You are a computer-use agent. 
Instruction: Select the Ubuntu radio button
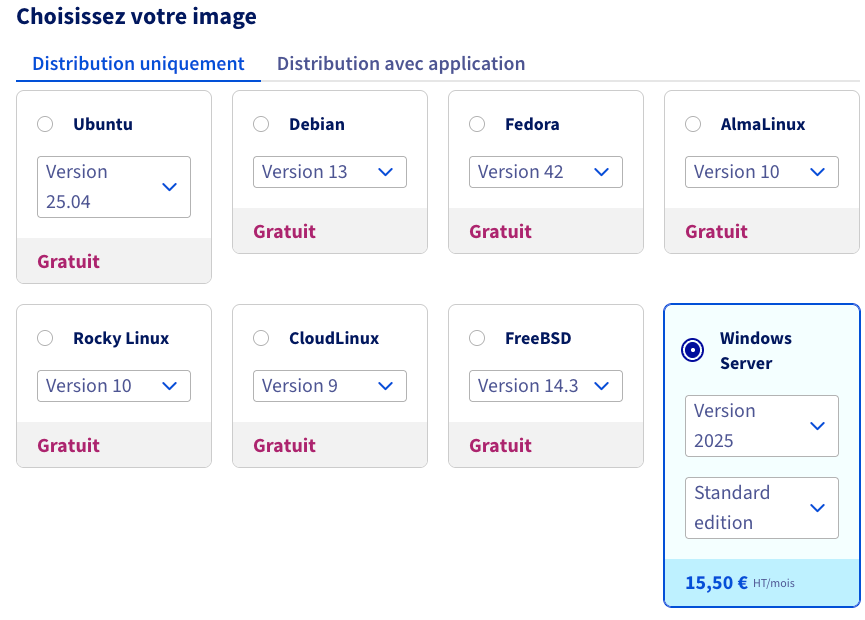pos(45,124)
